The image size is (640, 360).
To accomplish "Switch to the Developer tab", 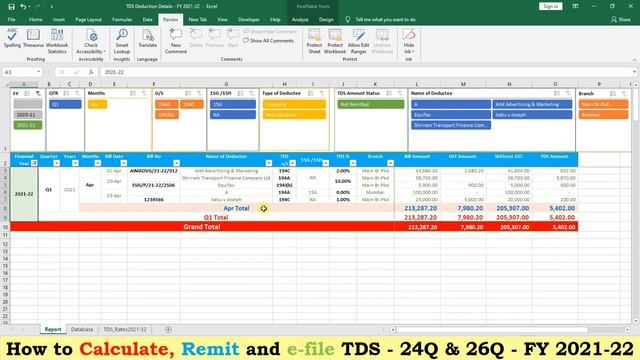I will click(x=249, y=20).
